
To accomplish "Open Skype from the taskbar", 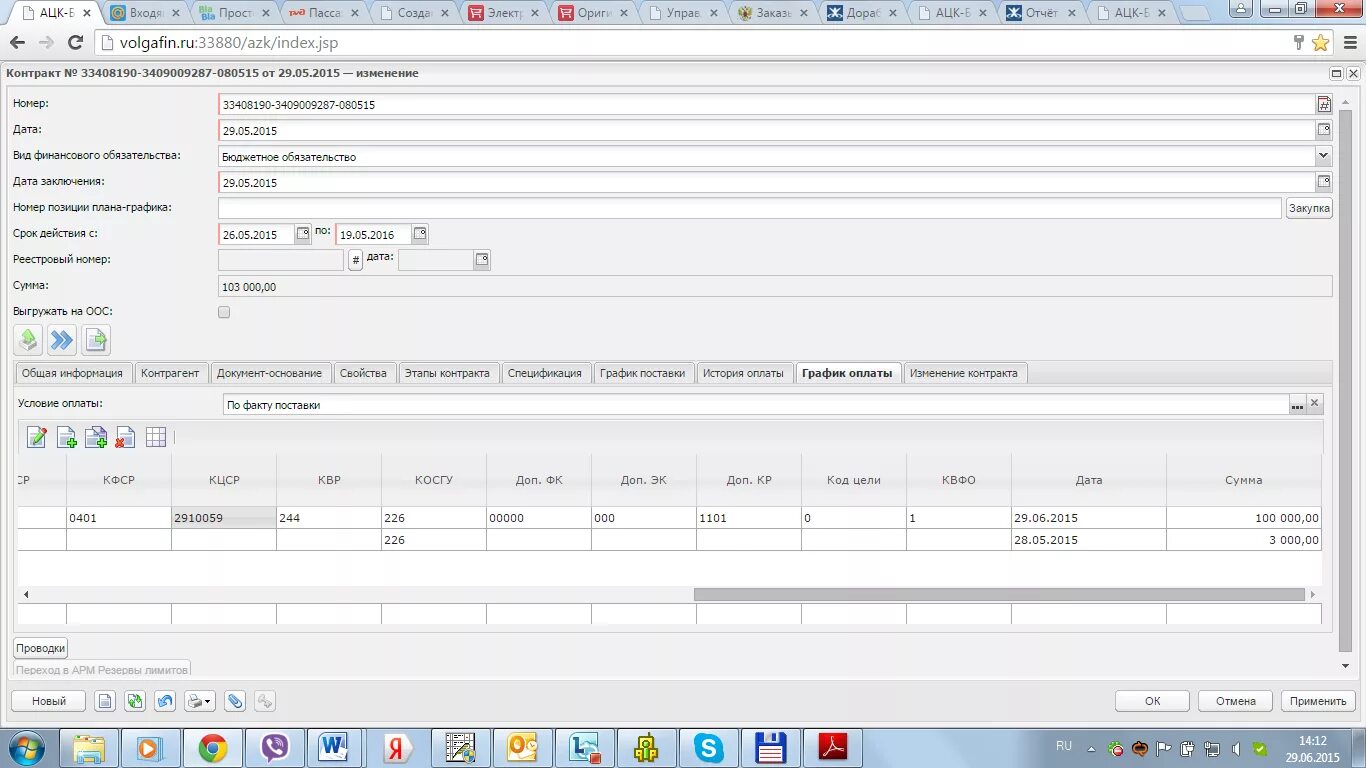I will (x=709, y=748).
